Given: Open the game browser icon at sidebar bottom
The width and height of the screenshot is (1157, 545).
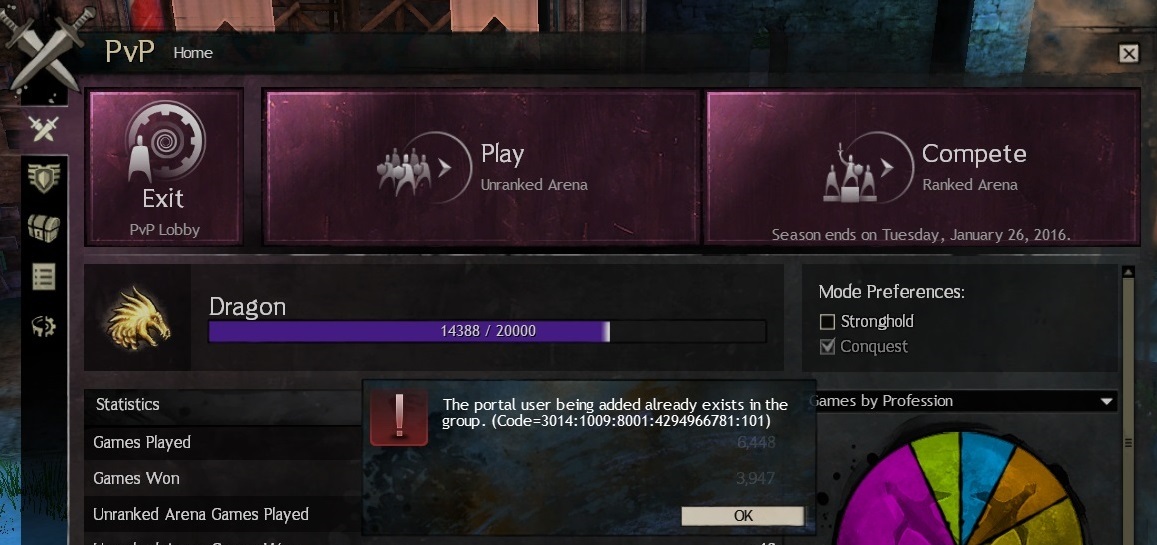Looking at the screenshot, I should (x=44, y=326).
